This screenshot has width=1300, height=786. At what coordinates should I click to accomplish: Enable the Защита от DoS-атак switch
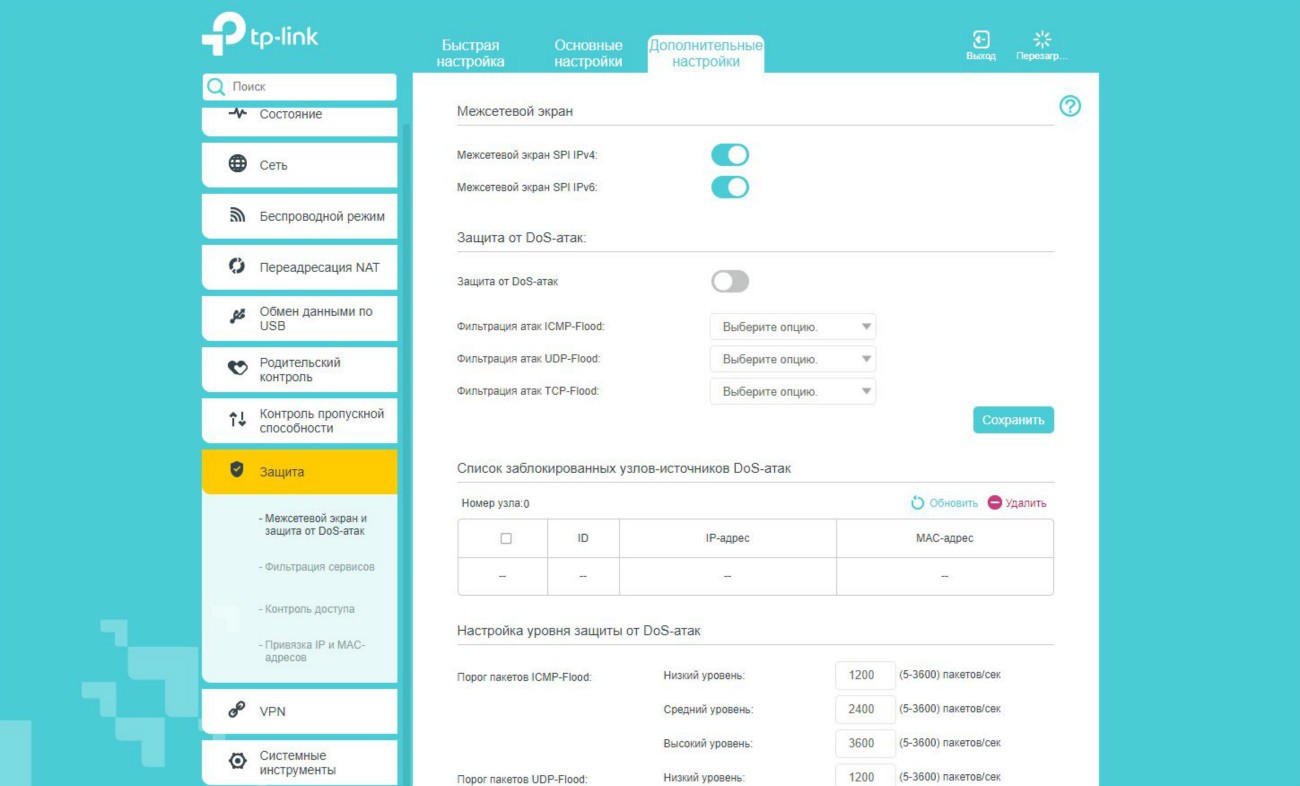729,282
